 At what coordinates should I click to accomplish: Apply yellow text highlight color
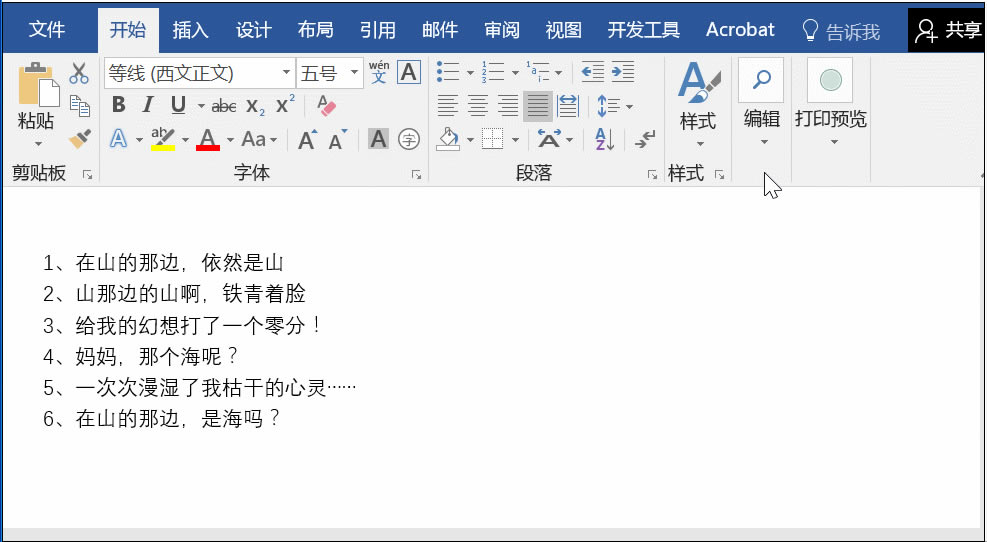(163, 138)
